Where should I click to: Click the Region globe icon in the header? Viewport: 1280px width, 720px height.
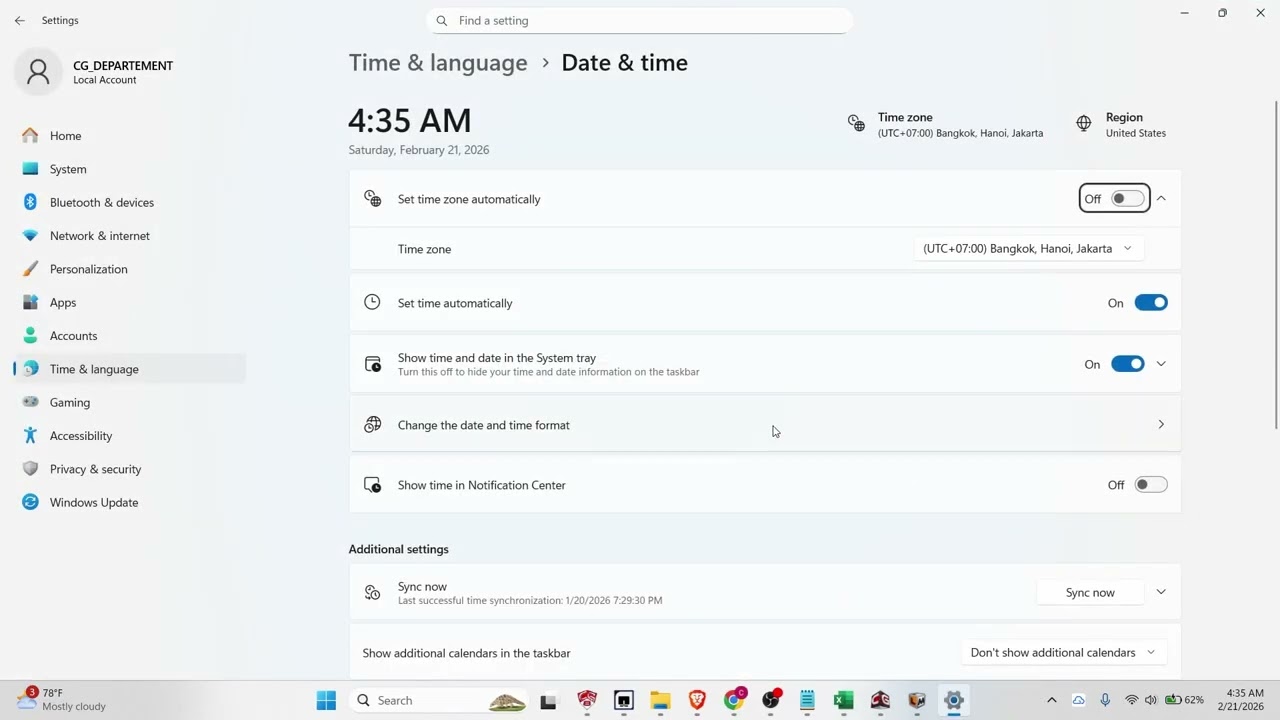[1084, 123]
